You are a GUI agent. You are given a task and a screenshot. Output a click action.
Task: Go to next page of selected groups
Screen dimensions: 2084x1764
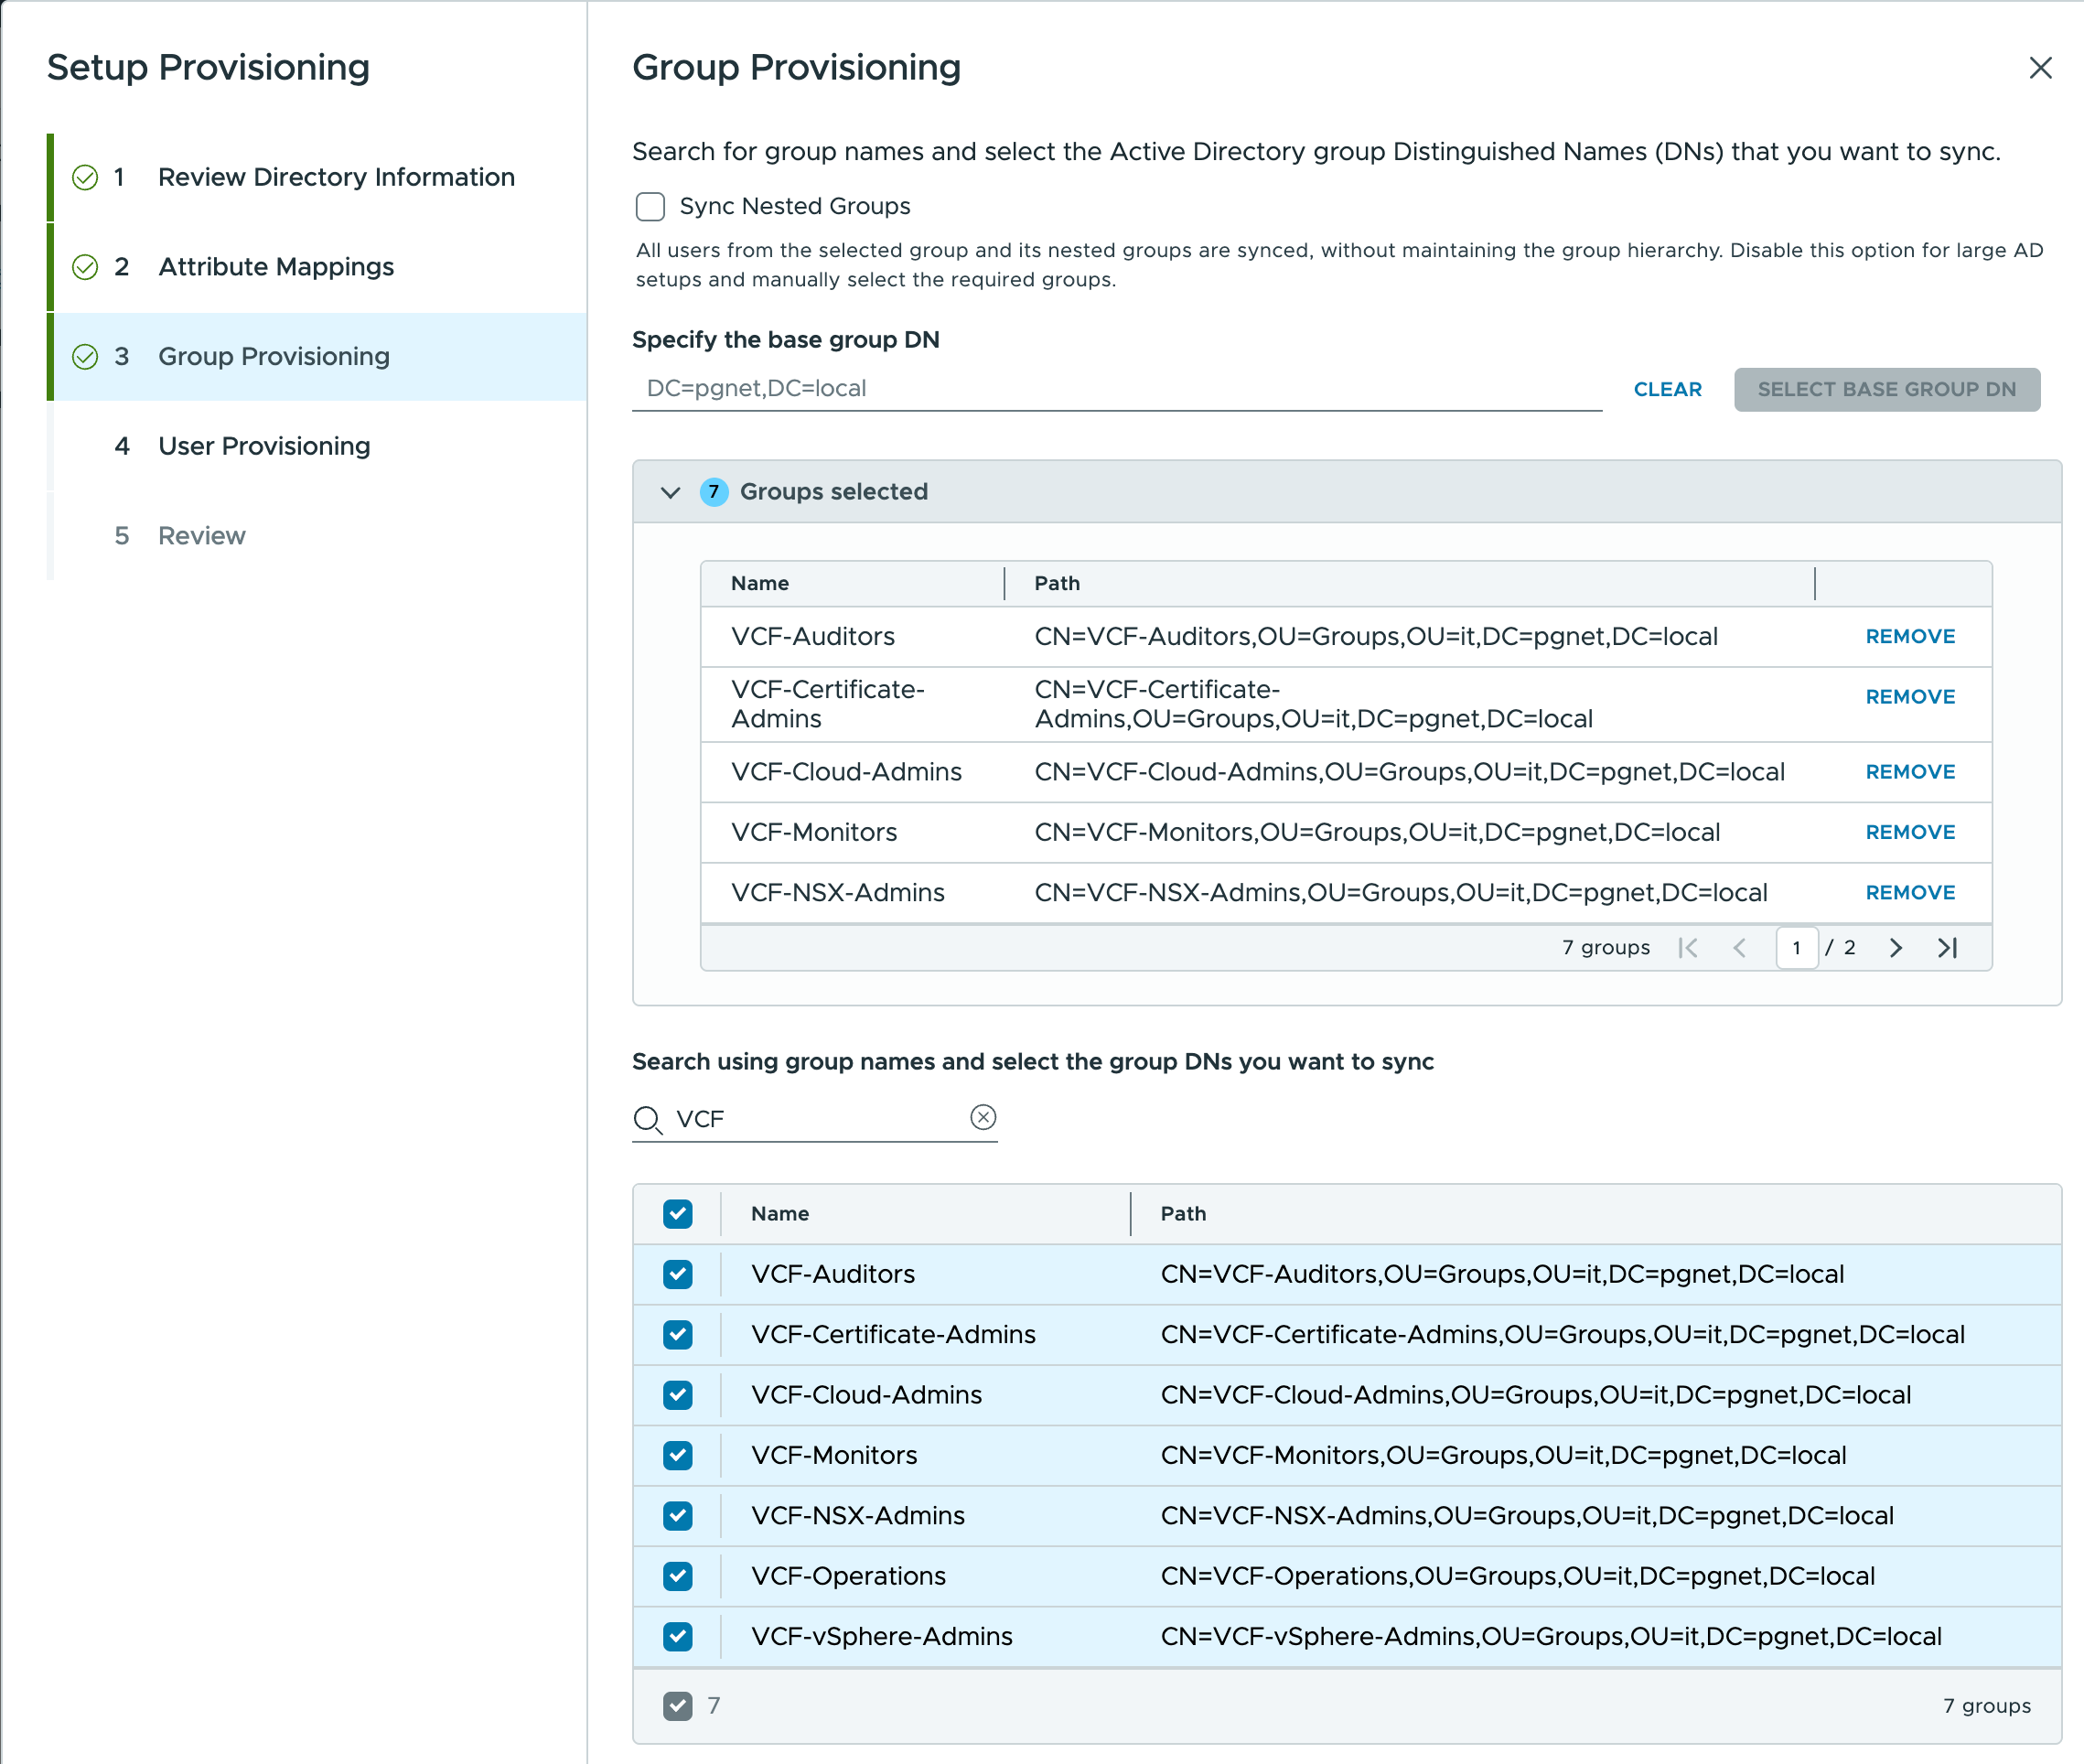tap(1895, 947)
